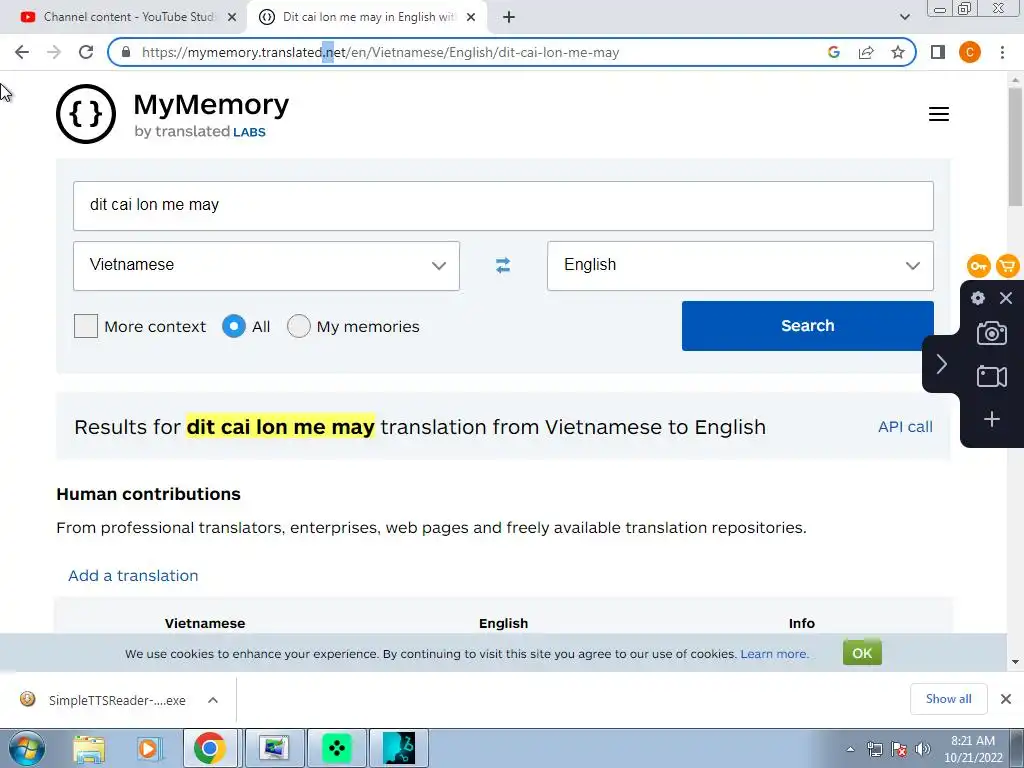Viewport: 1024px width, 768px height.
Task: Open the Chrome profile avatar C
Action: (970, 52)
